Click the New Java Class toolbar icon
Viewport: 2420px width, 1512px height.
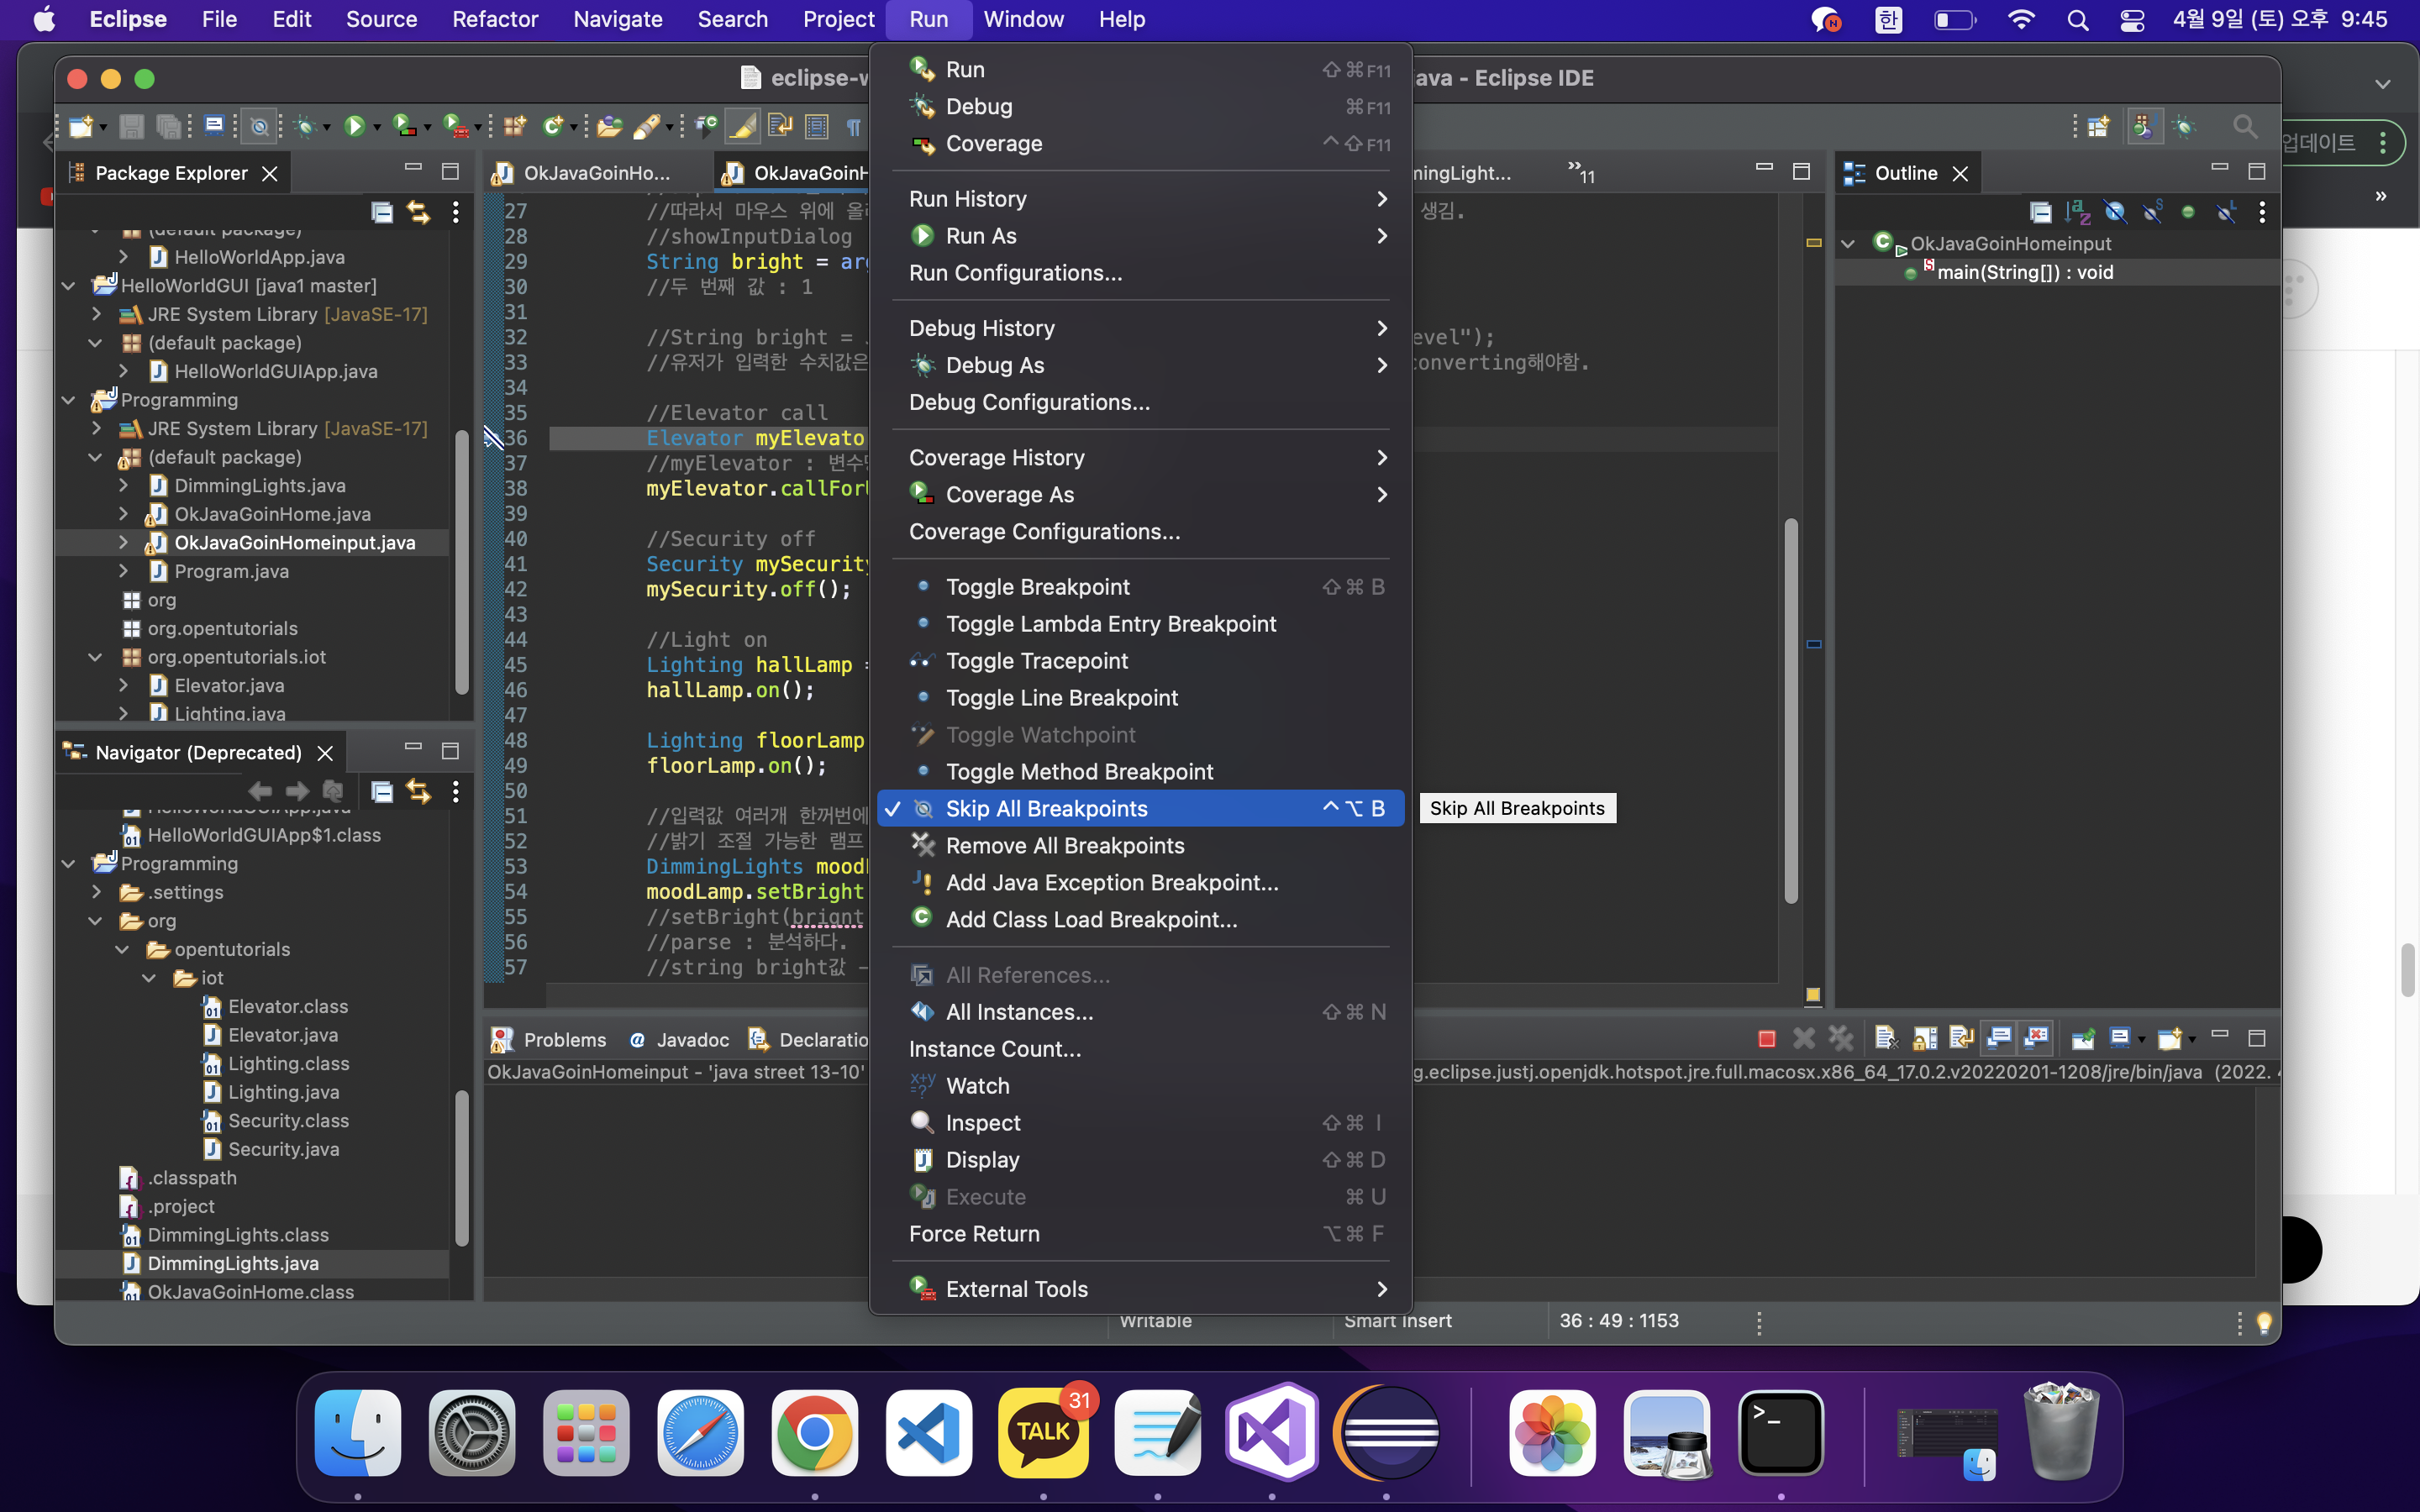click(553, 126)
